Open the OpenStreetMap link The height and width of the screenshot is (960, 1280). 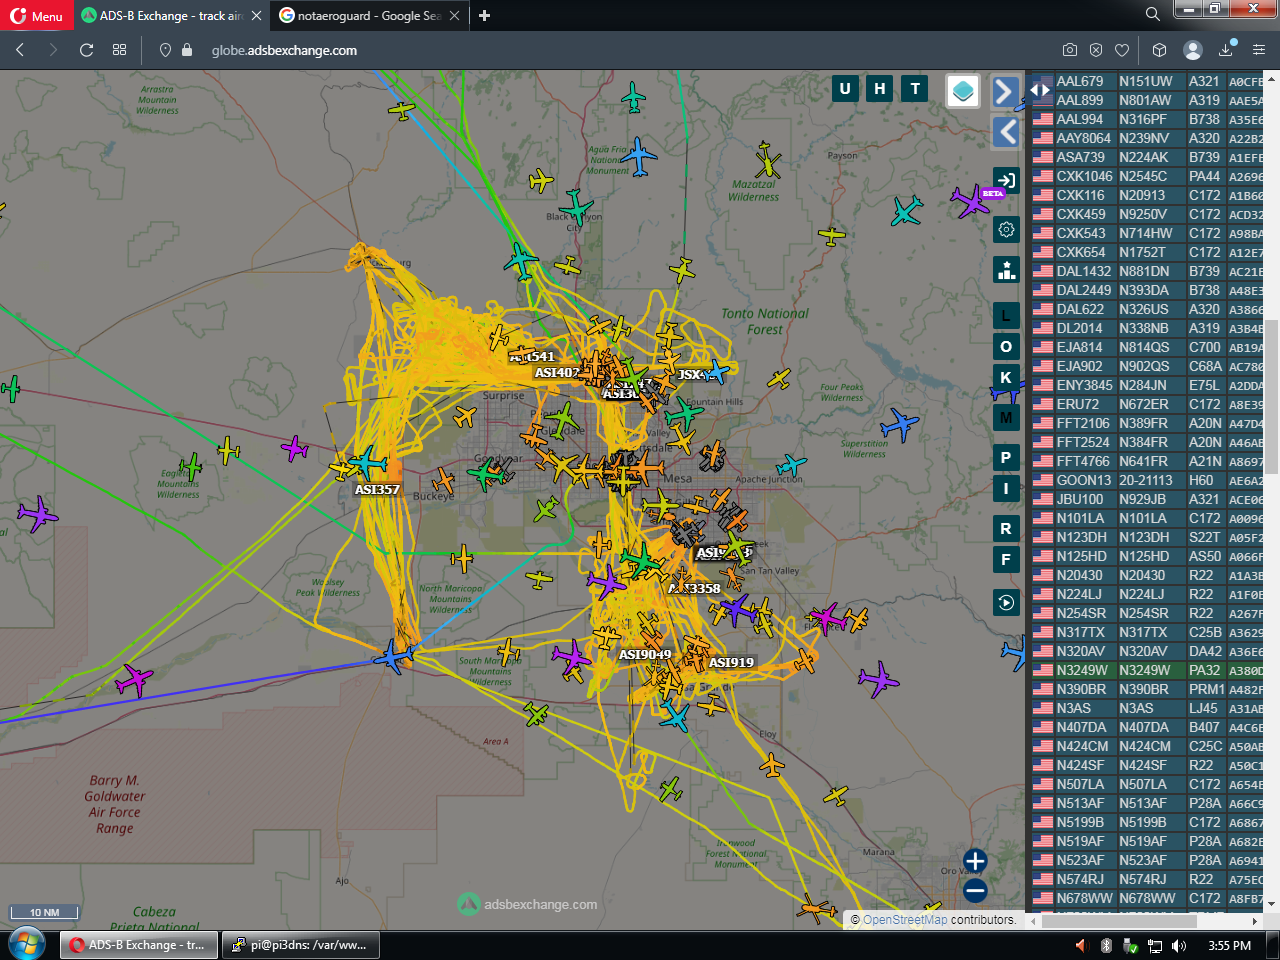coord(905,920)
